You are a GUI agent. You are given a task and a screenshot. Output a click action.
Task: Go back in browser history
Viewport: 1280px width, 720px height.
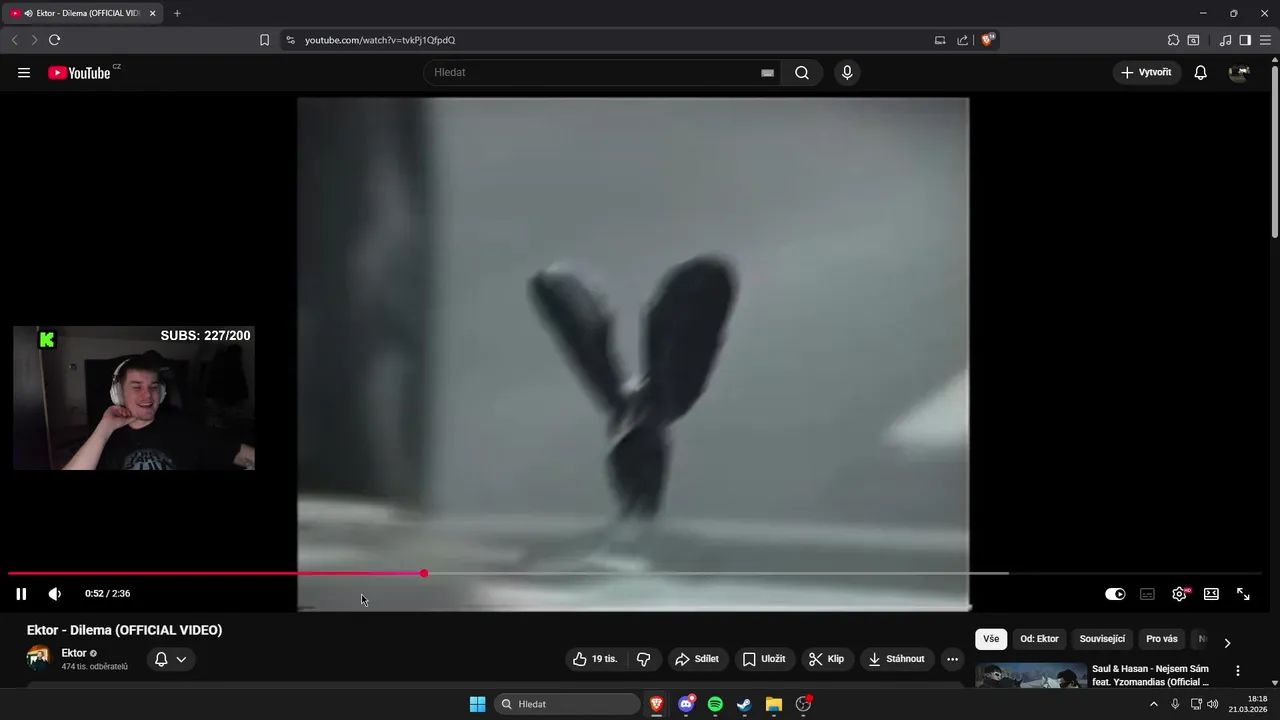(14, 40)
